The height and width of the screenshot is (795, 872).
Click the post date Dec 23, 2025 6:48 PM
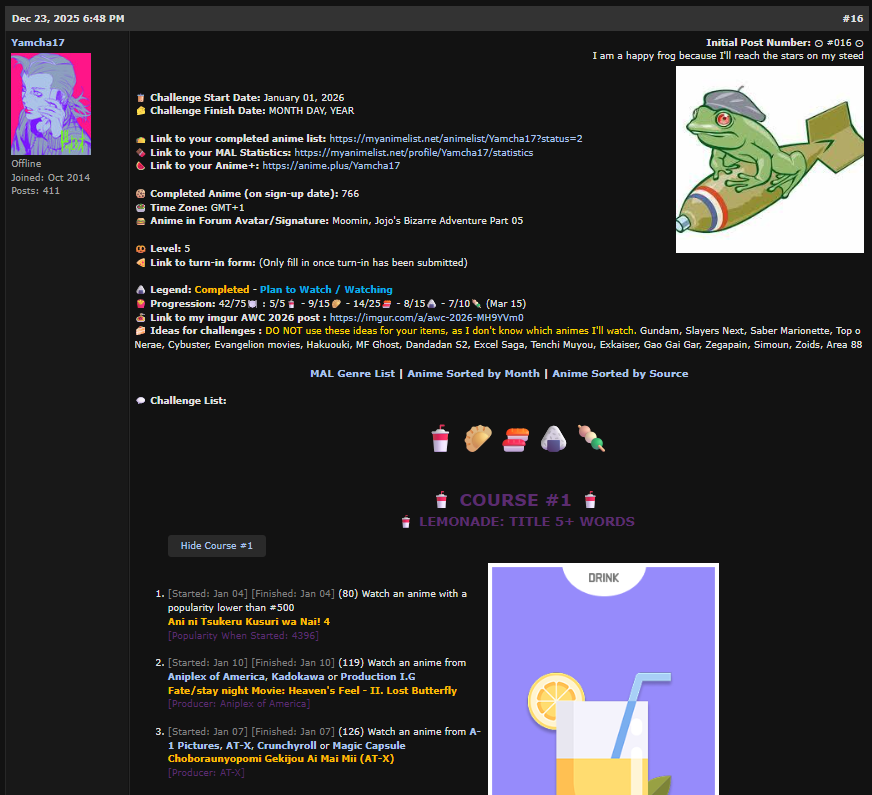point(68,18)
